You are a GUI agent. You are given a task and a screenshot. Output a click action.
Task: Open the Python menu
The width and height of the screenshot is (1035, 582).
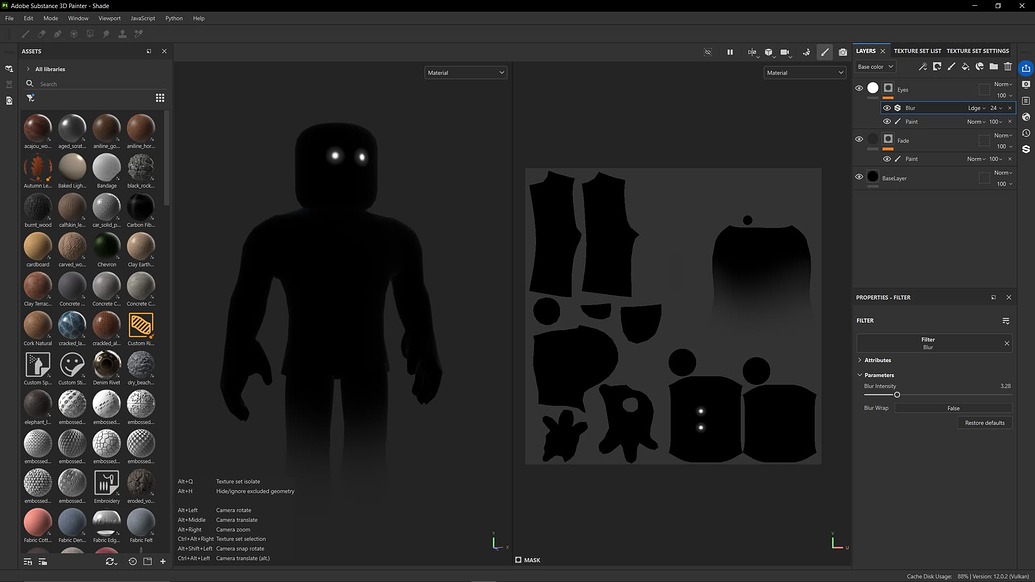[x=174, y=18]
